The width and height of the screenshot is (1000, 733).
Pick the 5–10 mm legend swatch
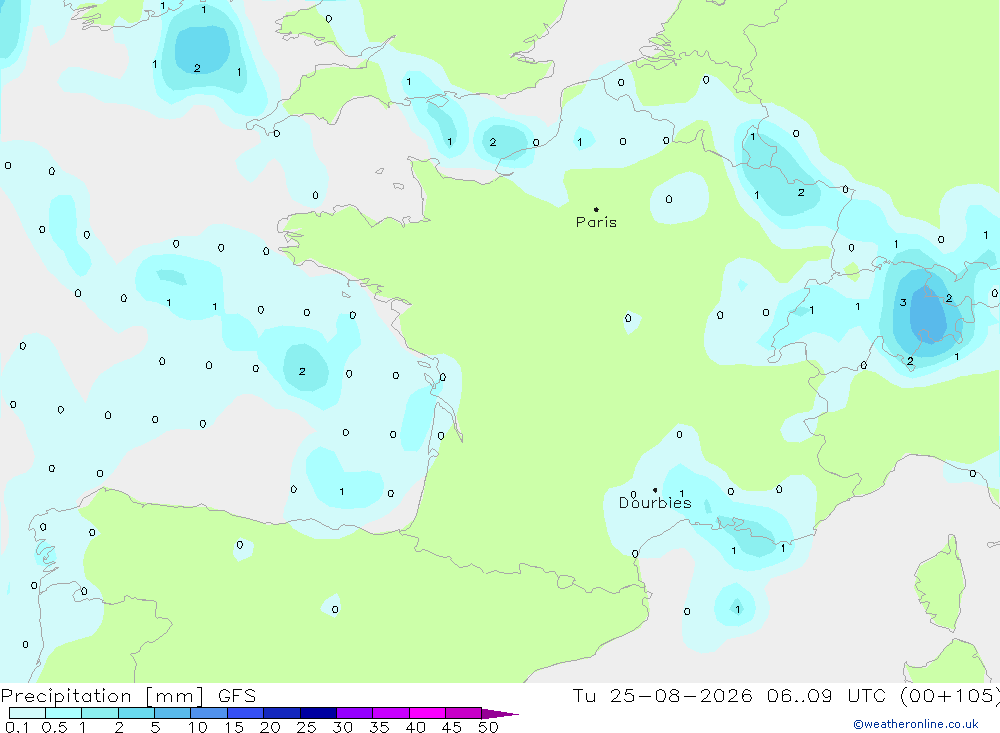coord(172,713)
